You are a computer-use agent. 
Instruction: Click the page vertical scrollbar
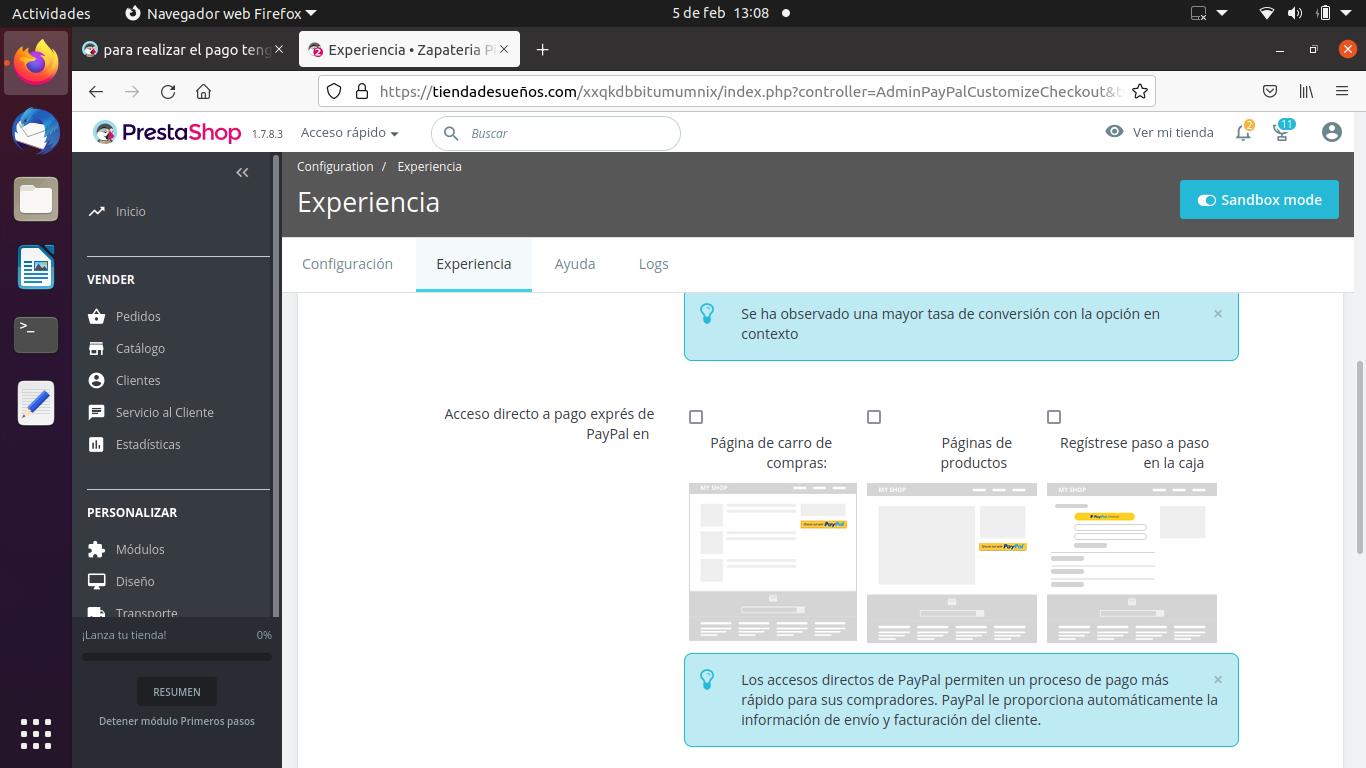coord(1359,455)
